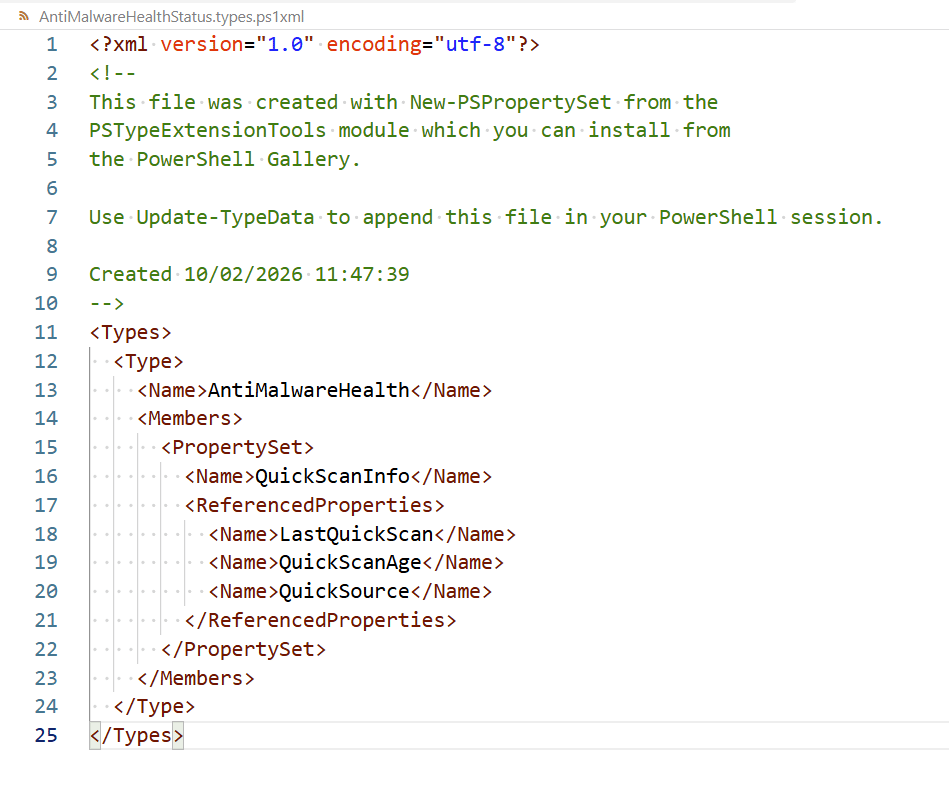Click the closing </Type> tag on line 24

(154, 707)
